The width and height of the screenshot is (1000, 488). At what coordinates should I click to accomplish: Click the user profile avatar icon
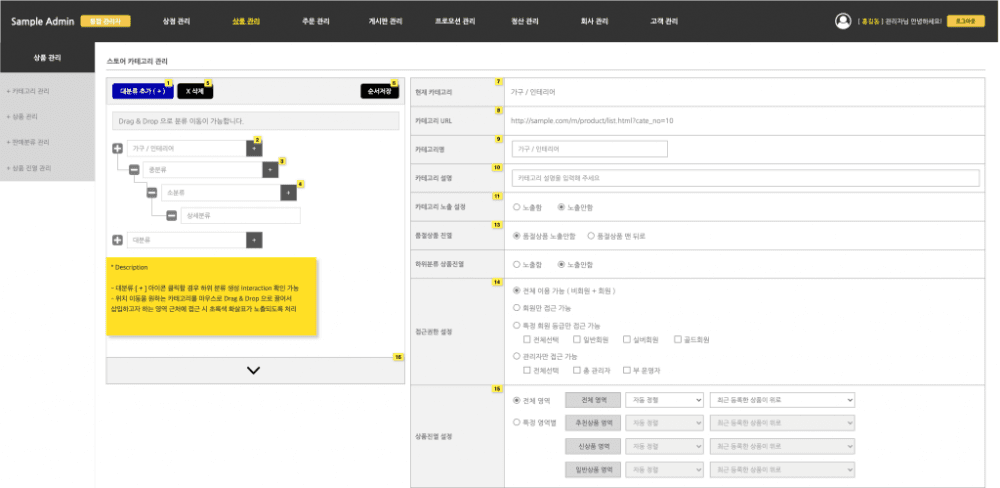click(x=843, y=21)
